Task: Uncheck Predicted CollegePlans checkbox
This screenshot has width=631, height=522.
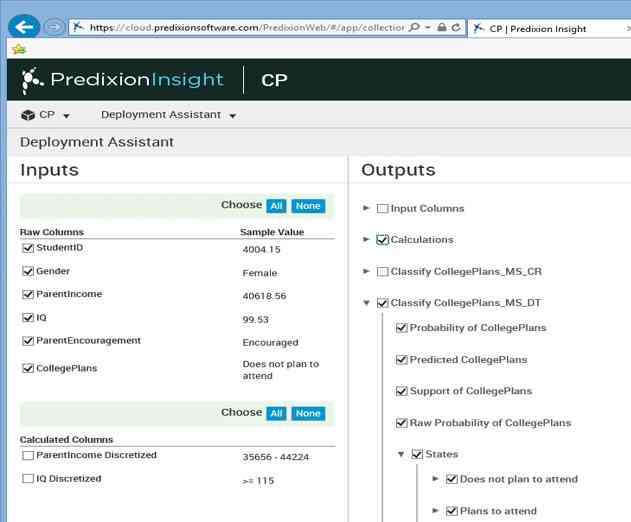Action: tap(402, 359)
